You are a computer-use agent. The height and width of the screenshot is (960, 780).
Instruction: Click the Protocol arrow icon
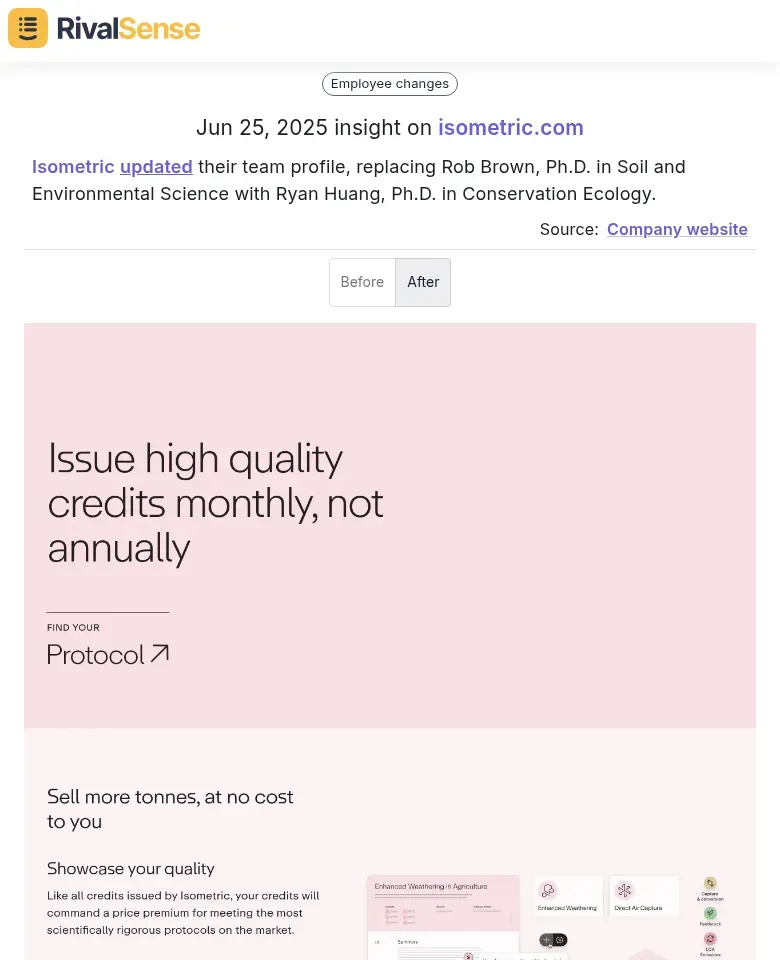pyautogui.click(x=160, y=654)
